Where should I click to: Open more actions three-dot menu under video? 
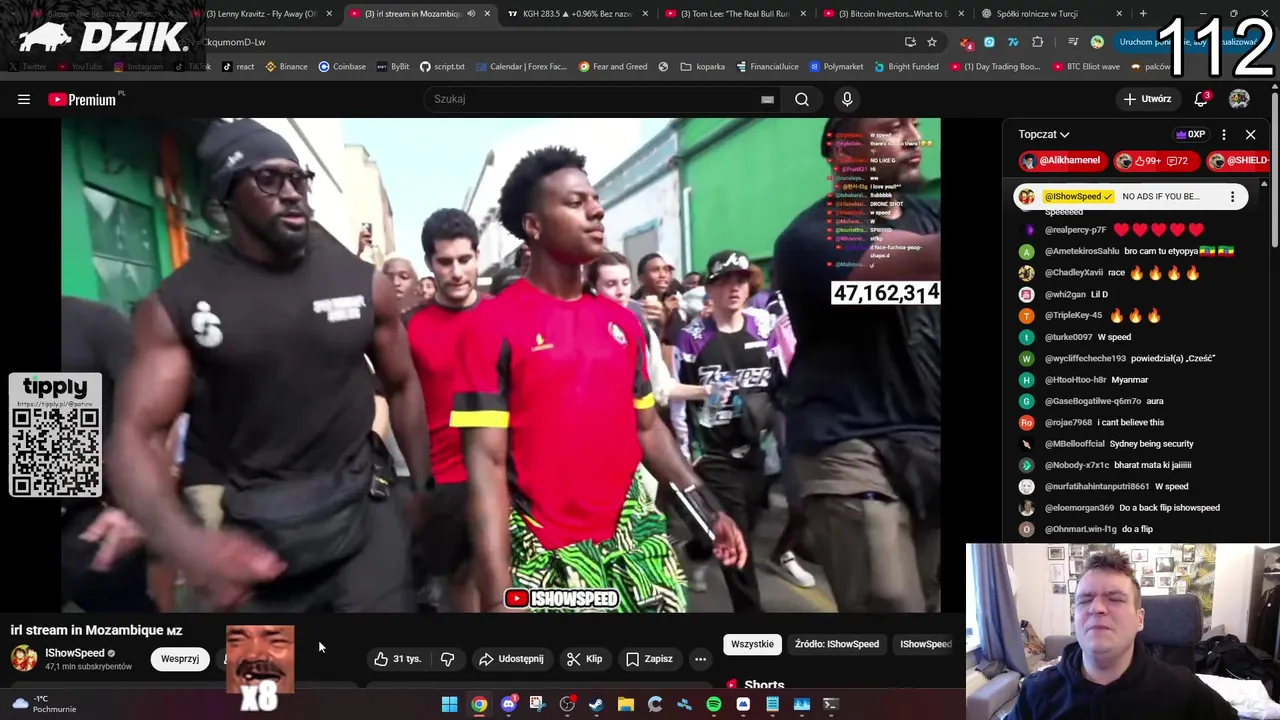point(700,659)
